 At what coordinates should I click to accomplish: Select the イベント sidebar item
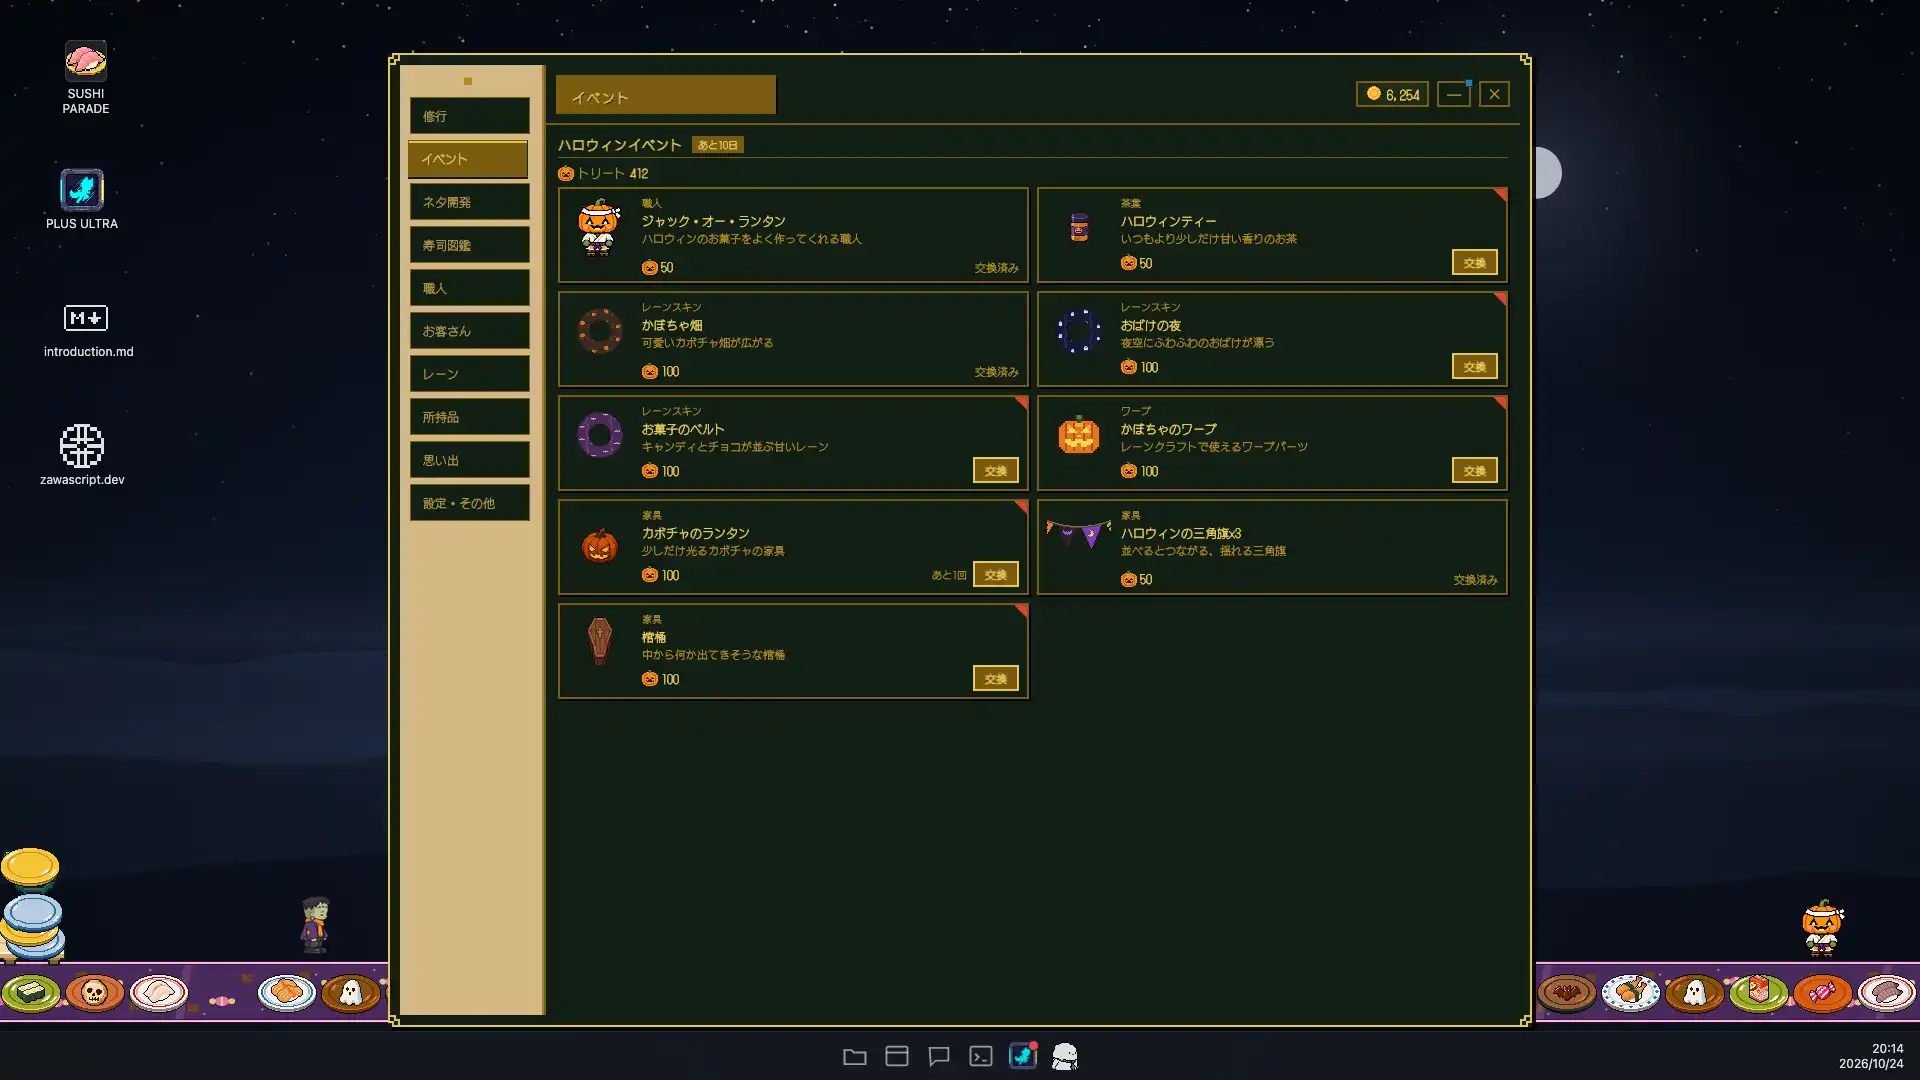pyautogui.click(x=468, y=159)
